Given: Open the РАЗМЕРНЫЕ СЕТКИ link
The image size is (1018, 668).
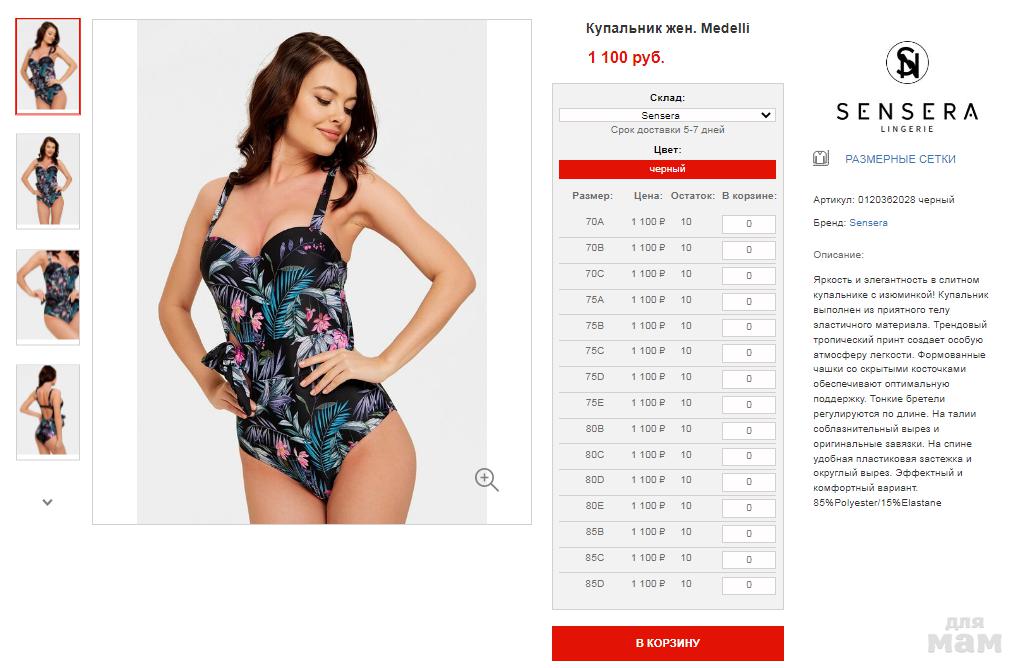Looking at the screenshot, I should click(x=900, y=159).
